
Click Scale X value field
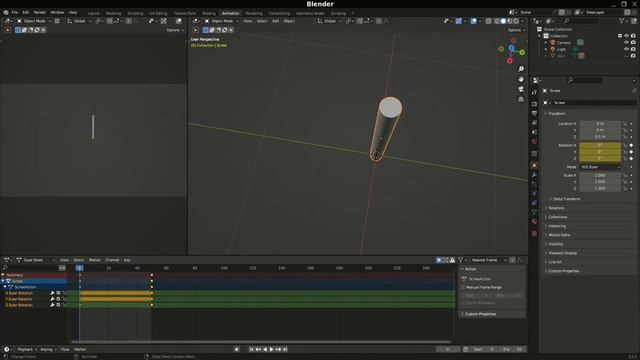(x=600, y=175)
